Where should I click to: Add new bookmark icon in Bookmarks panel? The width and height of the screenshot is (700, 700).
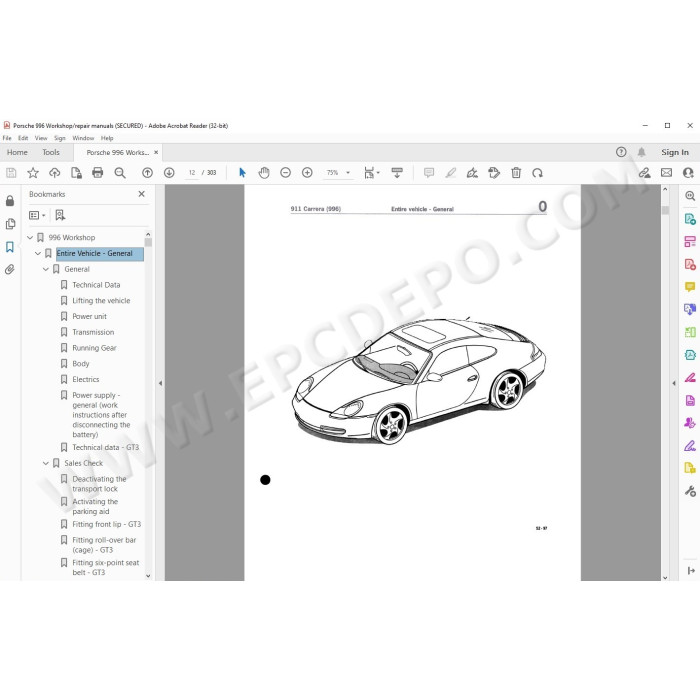[x=60, y=215]
